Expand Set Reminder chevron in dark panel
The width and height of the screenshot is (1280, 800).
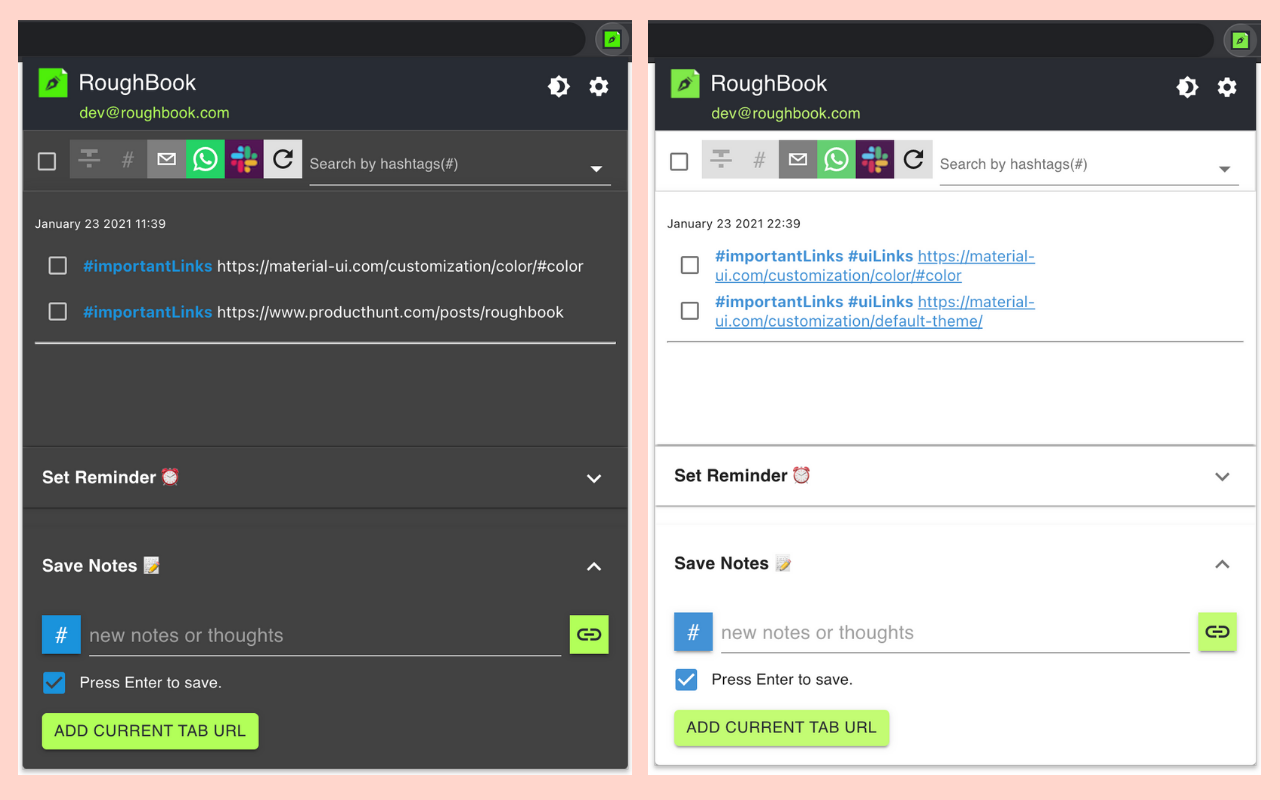[594, 478]
